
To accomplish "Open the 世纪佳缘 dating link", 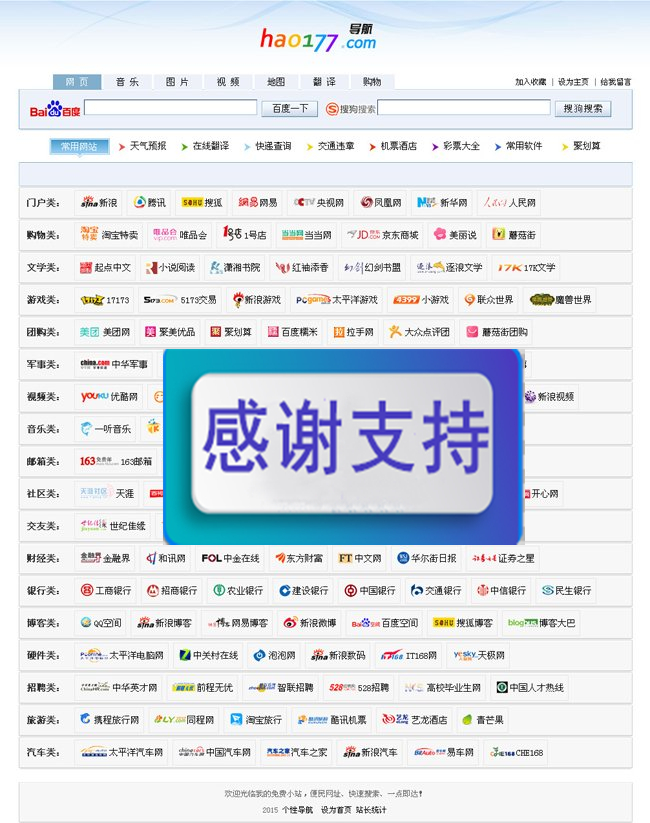I will coord(113,526).
